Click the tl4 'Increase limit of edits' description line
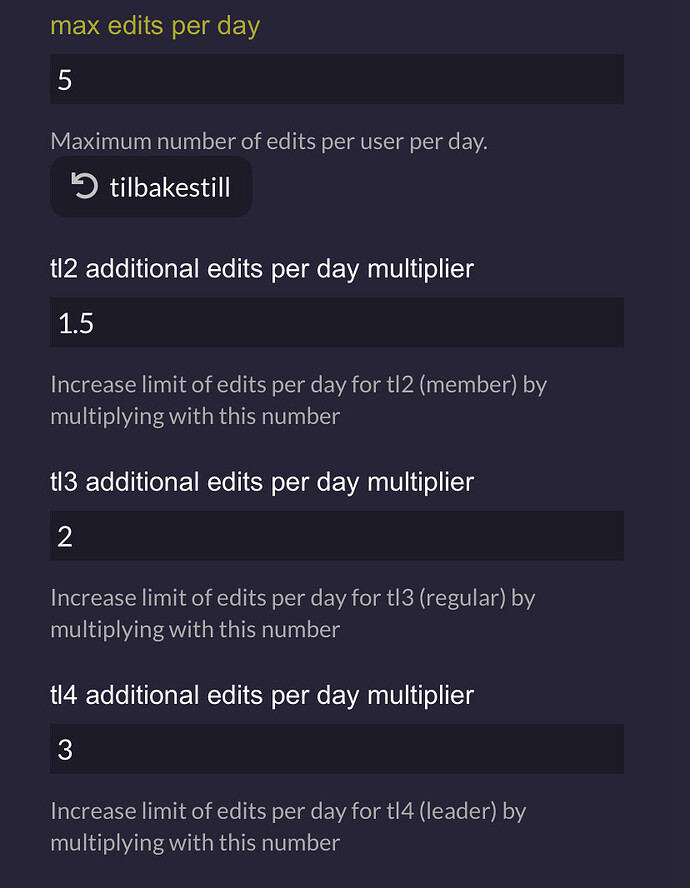The height and width of the screenshot is (888, 690). [x=288, y=812]
